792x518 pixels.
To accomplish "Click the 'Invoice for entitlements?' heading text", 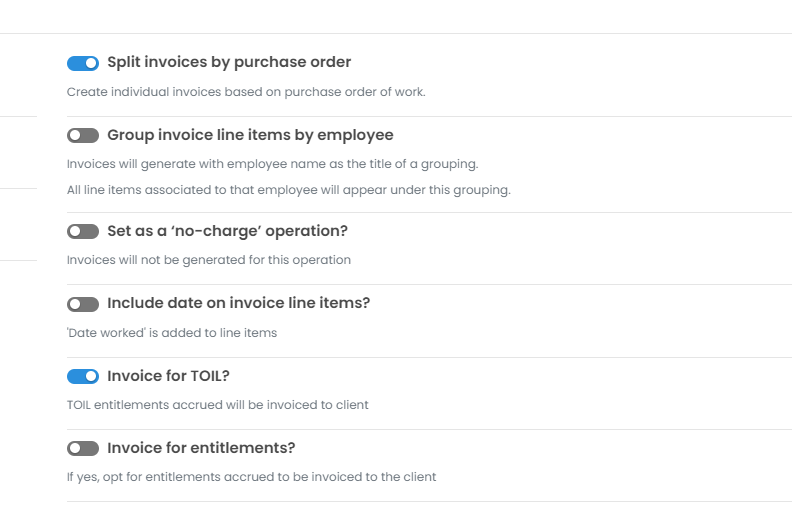I will point(201,448).
